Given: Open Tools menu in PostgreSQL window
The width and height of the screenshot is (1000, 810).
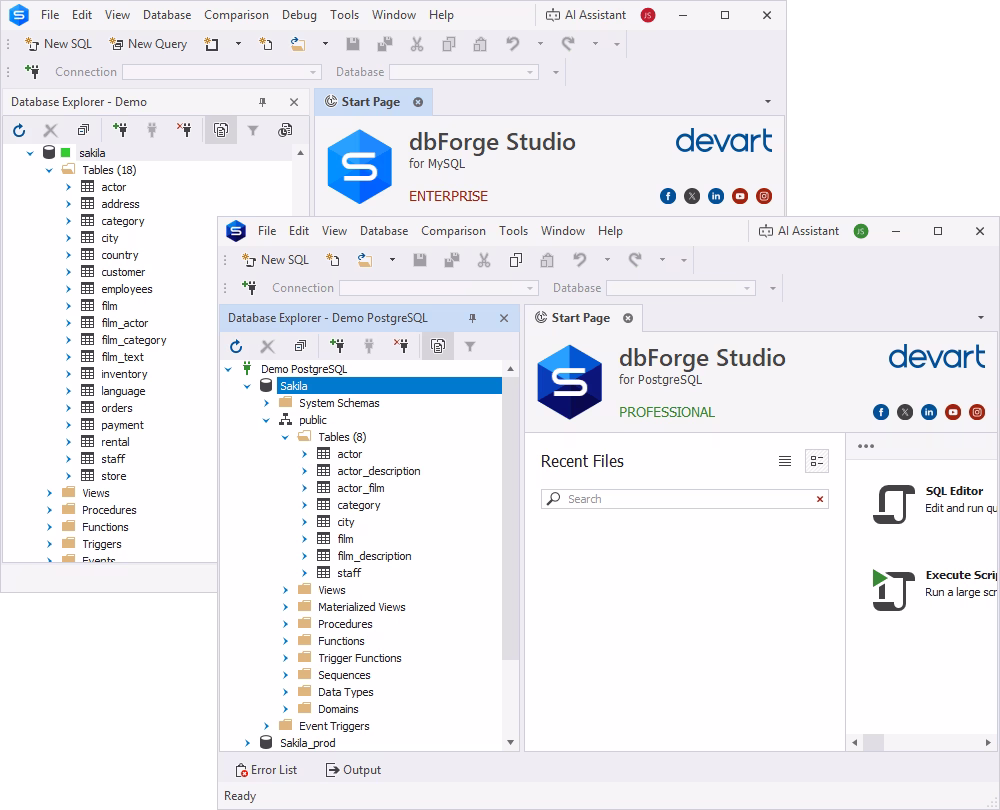Looking at the screenshot, I should (x=513, y=231).
